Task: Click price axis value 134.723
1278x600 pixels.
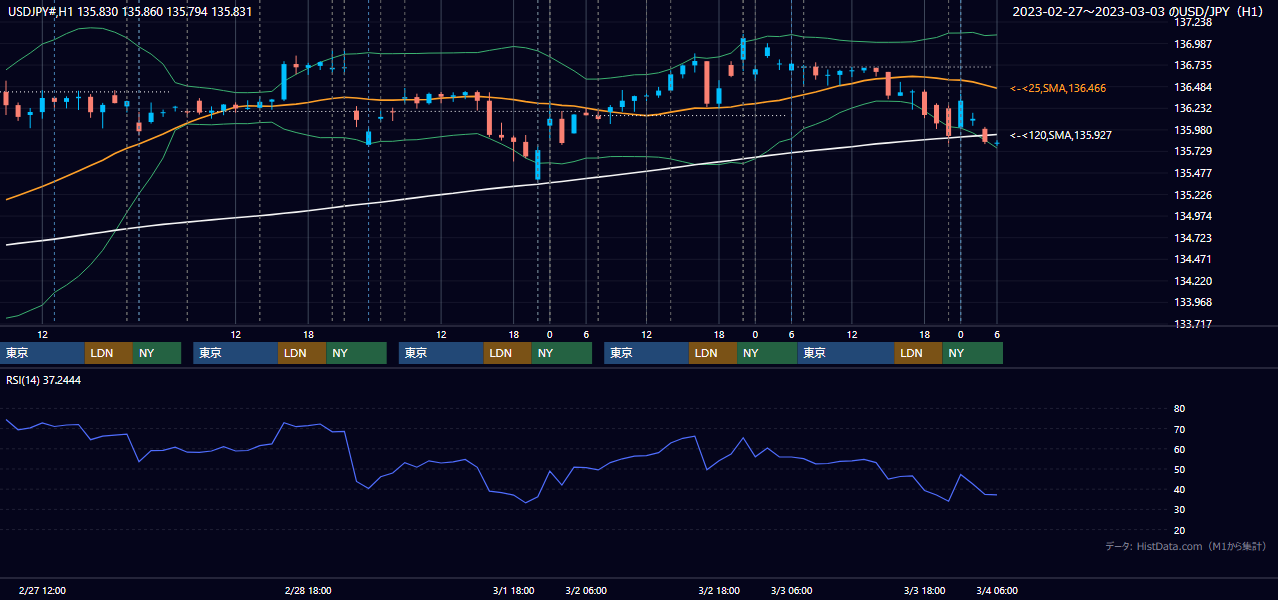Action: (1192, 238)
